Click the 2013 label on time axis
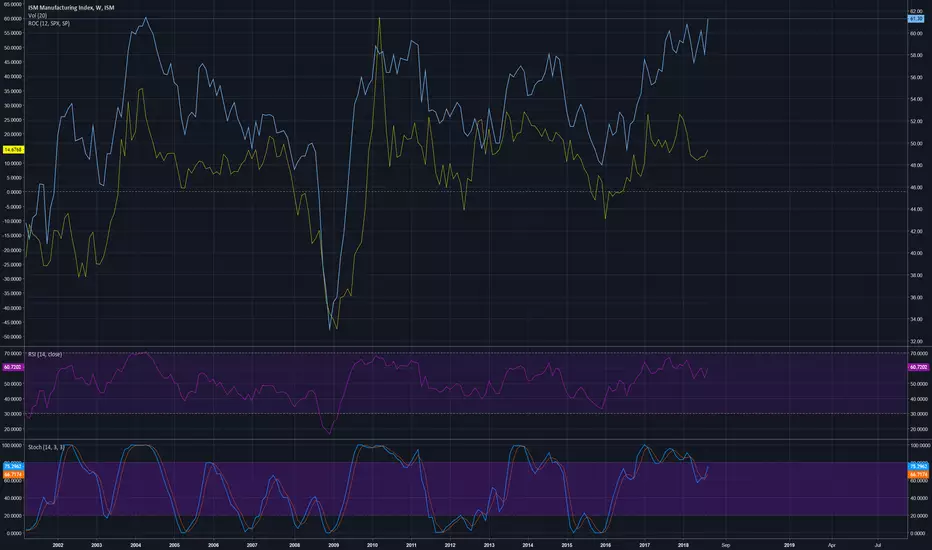The height and width of the screenshot is (550, 932). (489, 545)
